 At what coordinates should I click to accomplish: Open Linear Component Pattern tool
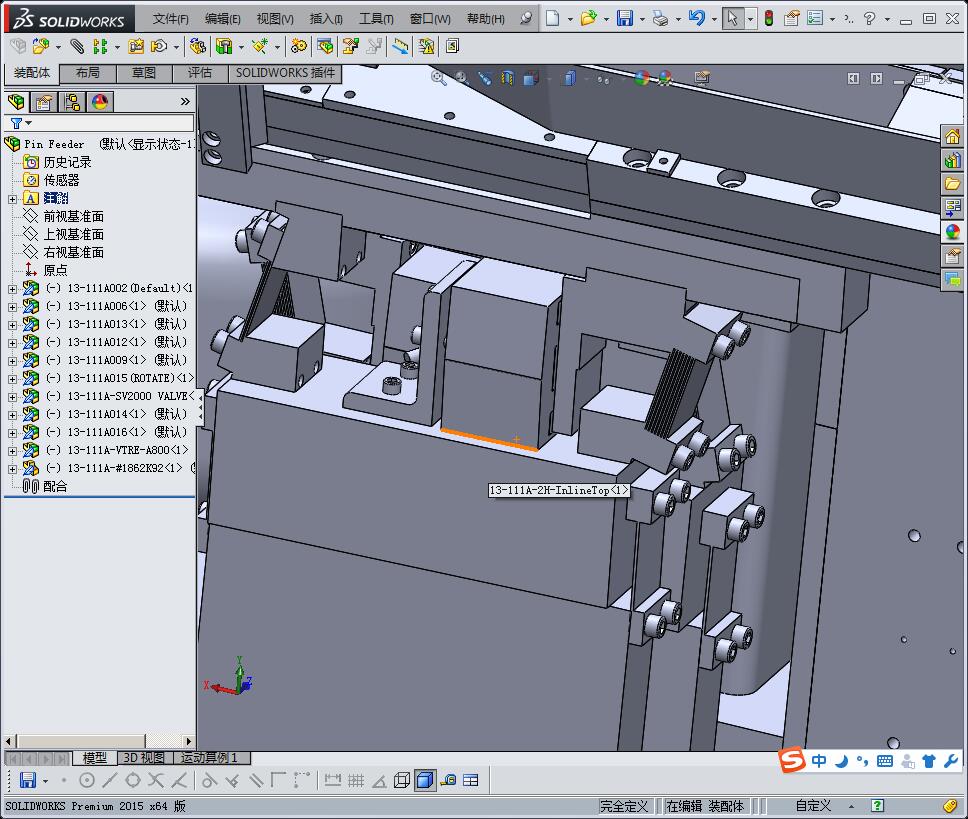(99, 46)
